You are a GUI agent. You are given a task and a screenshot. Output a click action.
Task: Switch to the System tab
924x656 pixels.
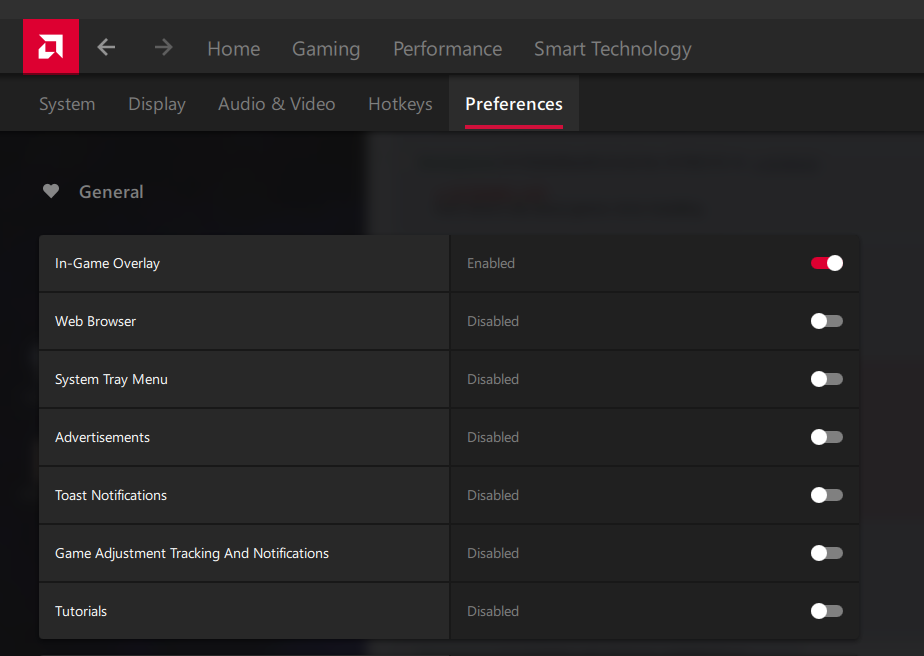67,104
